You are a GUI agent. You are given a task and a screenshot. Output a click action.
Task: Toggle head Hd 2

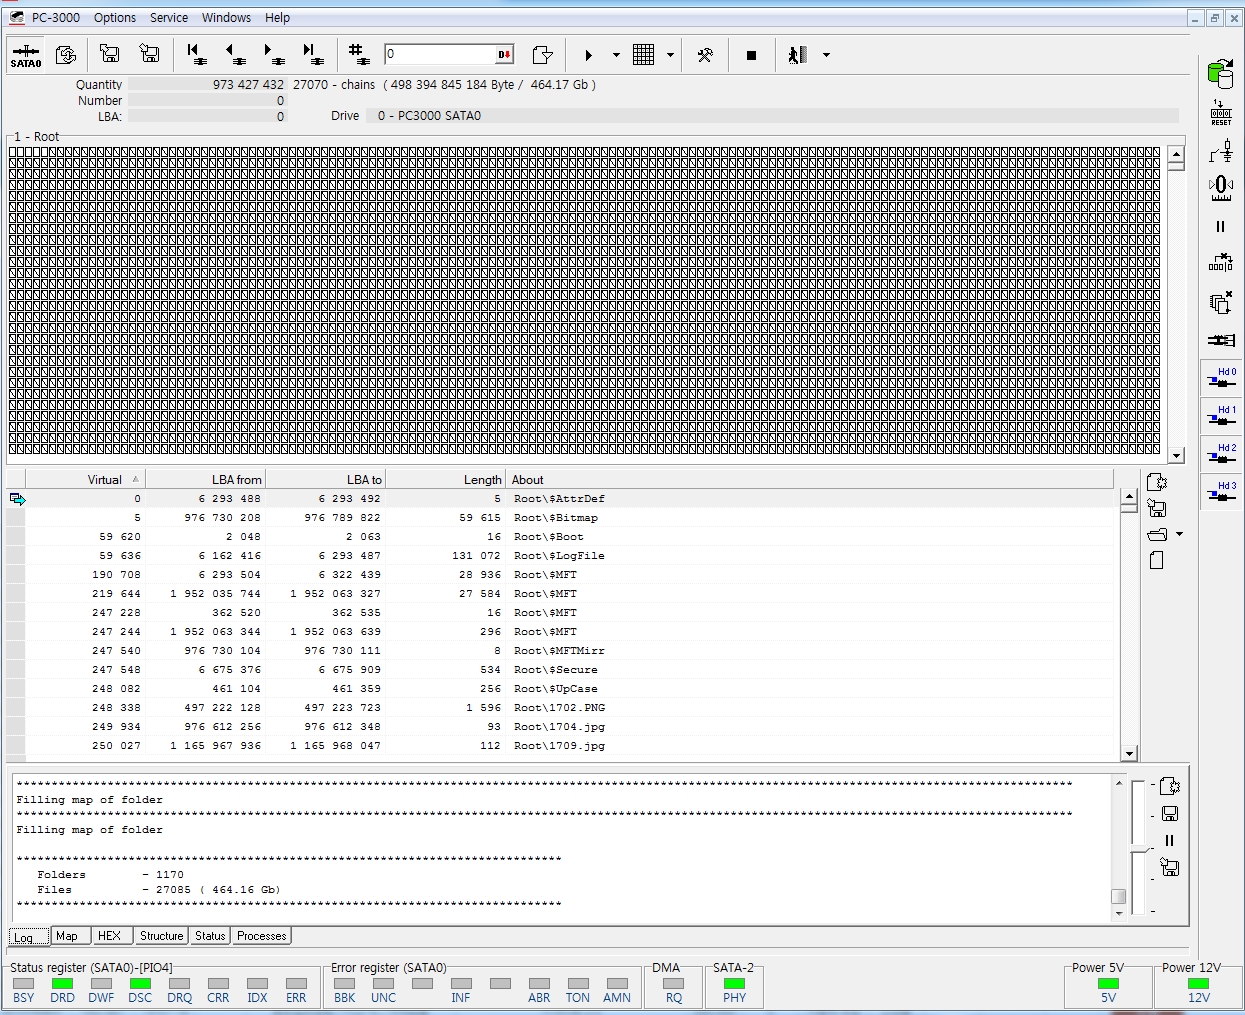(1221, 453)
